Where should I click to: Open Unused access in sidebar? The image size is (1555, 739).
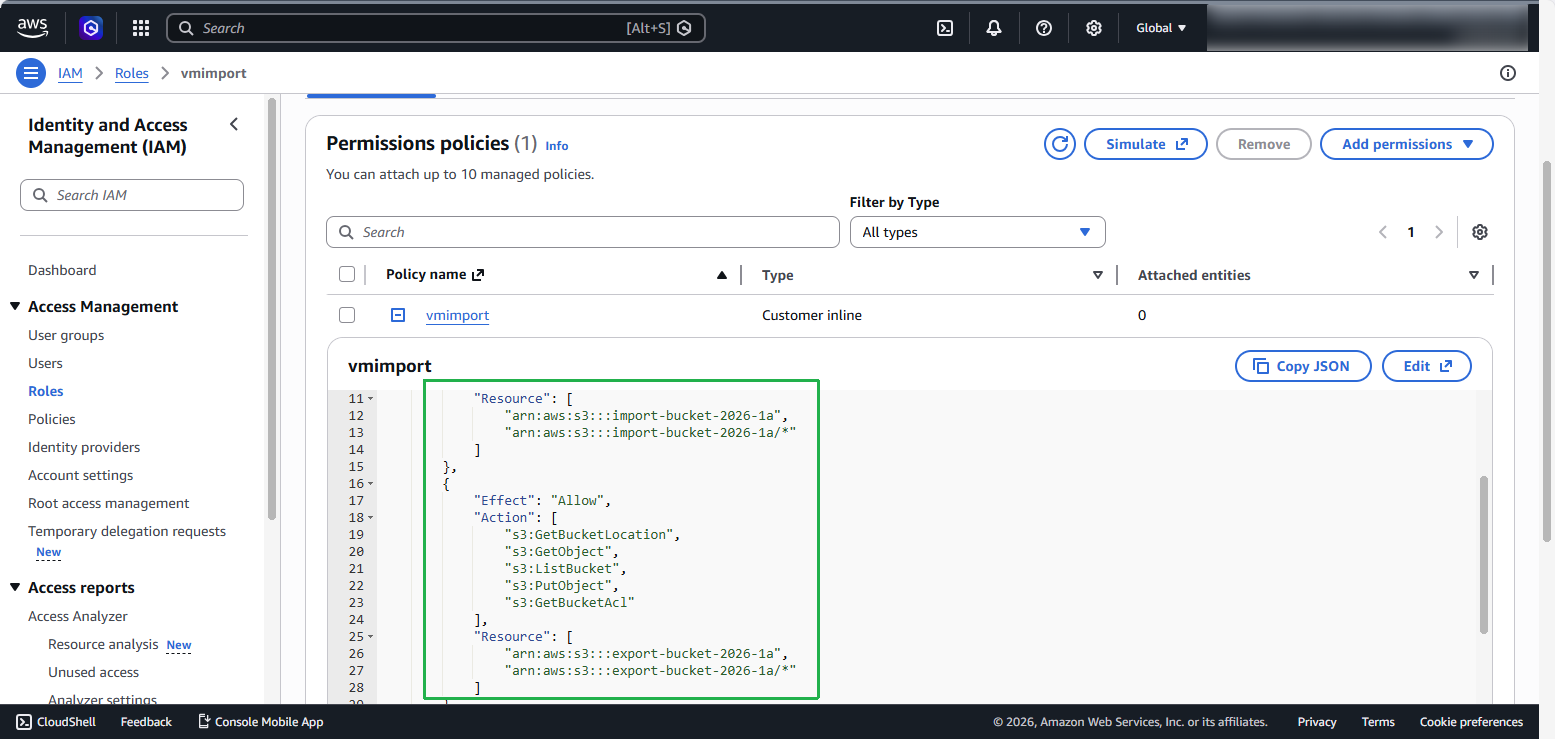93,672
